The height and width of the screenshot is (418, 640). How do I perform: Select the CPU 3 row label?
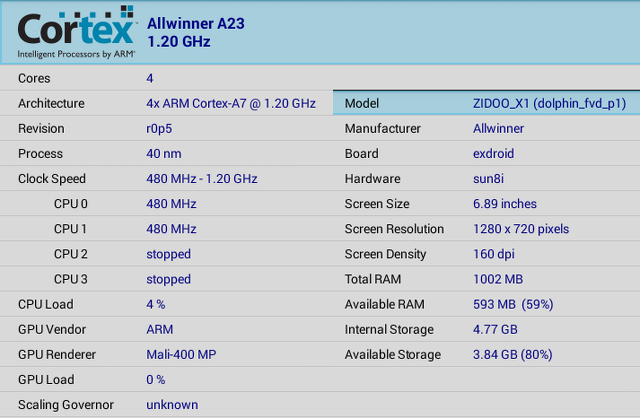(x=71, y=279)
